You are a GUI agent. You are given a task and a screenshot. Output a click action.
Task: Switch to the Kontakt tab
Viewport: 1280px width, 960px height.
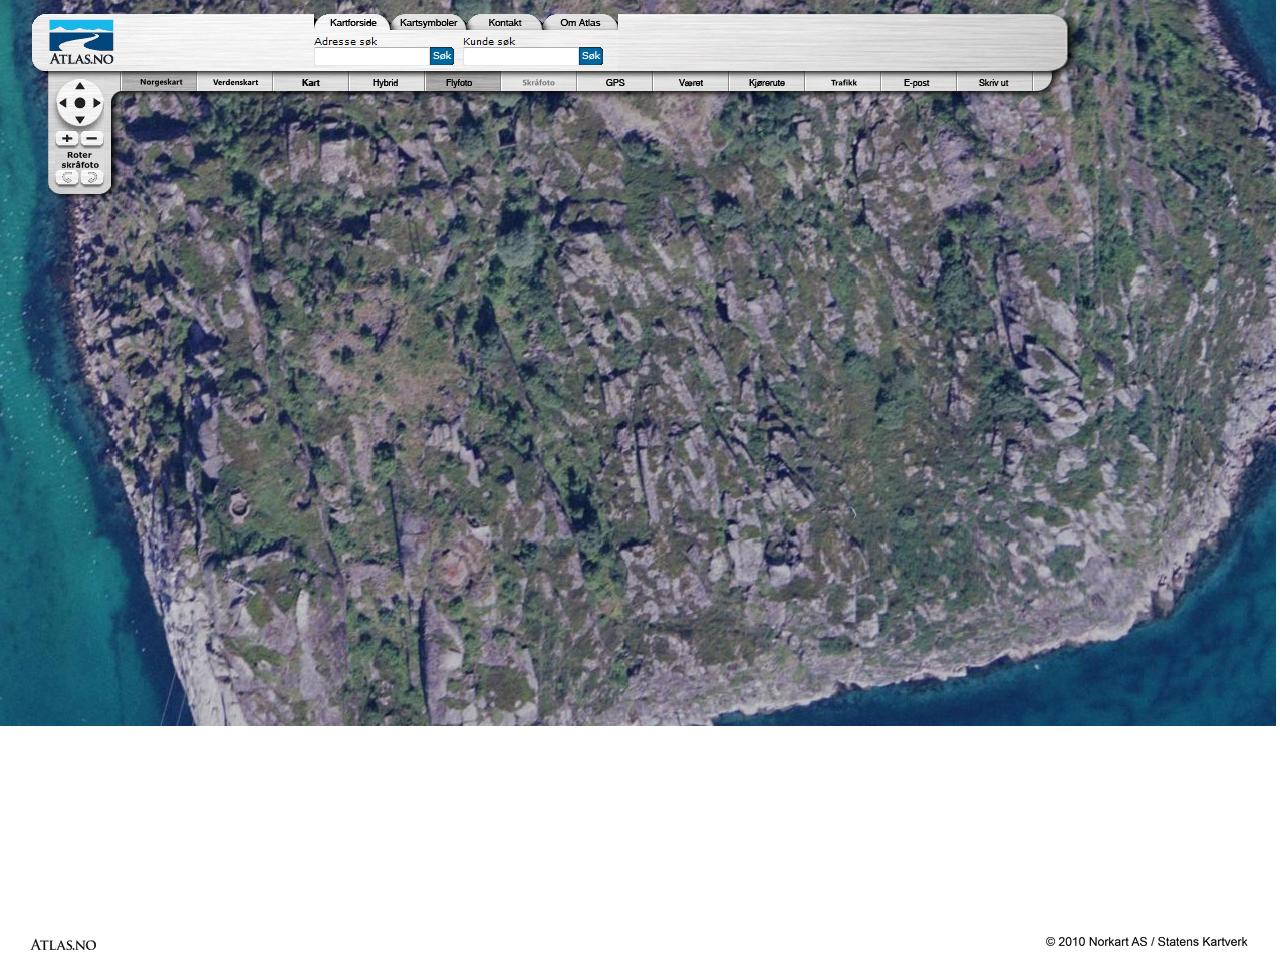pos(504,23)
